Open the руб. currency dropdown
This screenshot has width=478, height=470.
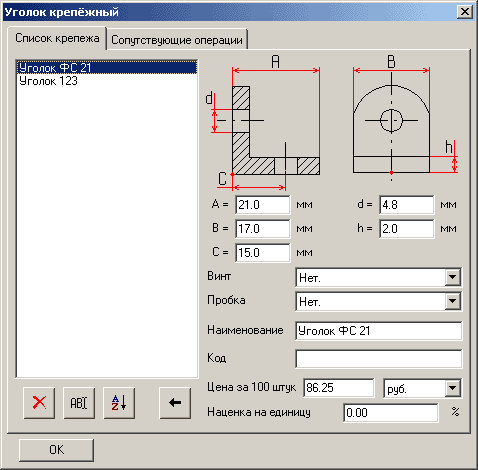(x=453, y=388)
